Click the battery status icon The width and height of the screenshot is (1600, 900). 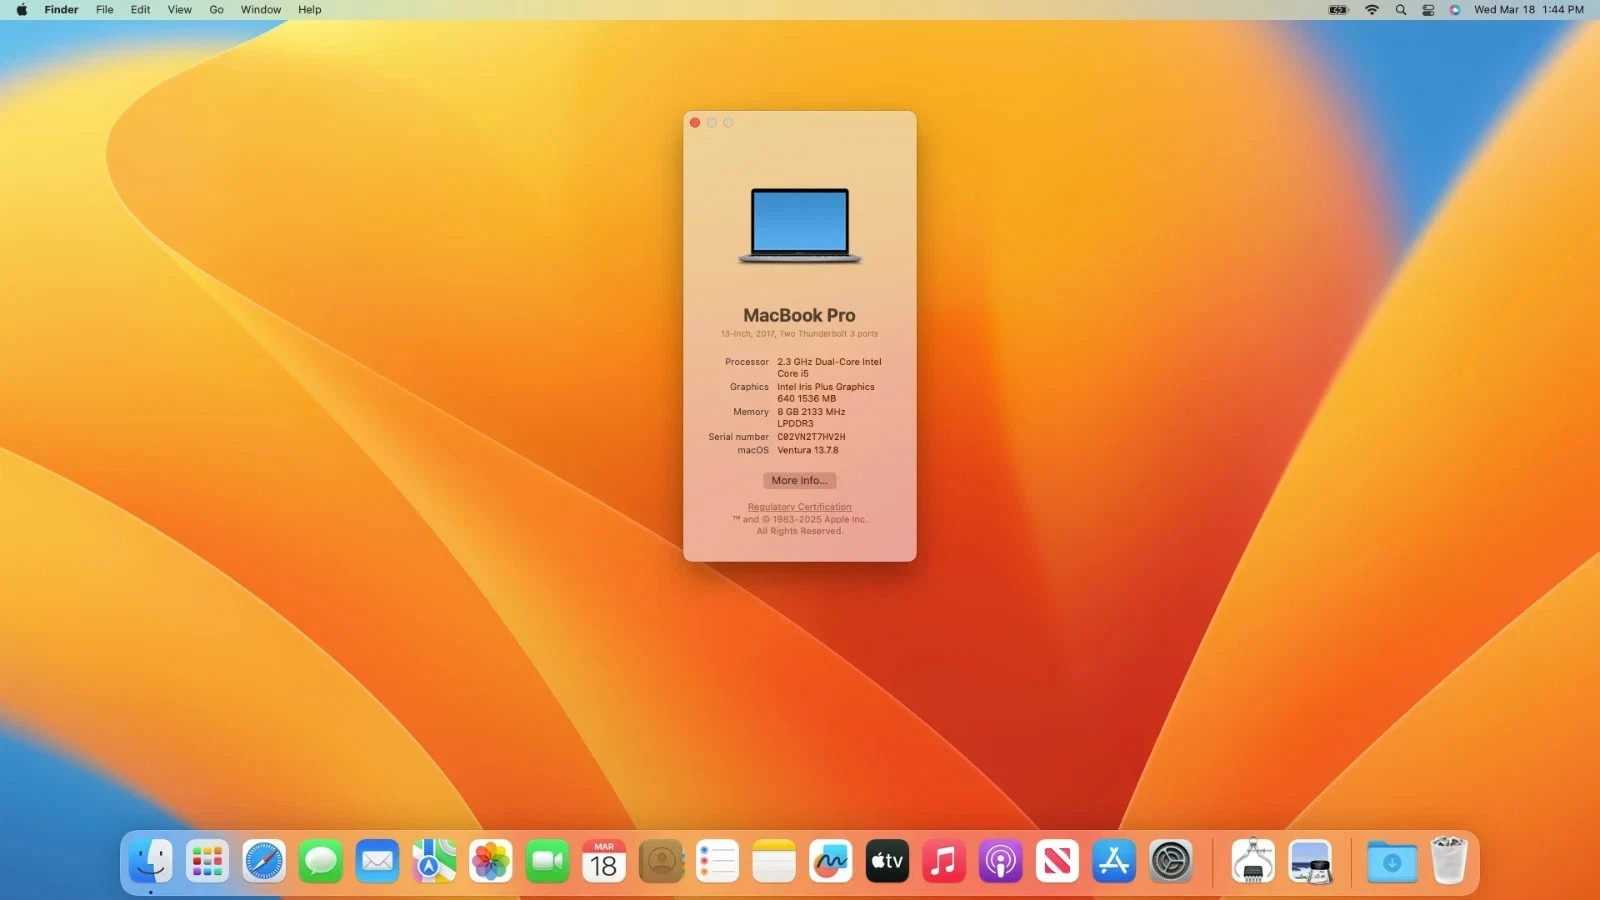tap(1338, 10)
